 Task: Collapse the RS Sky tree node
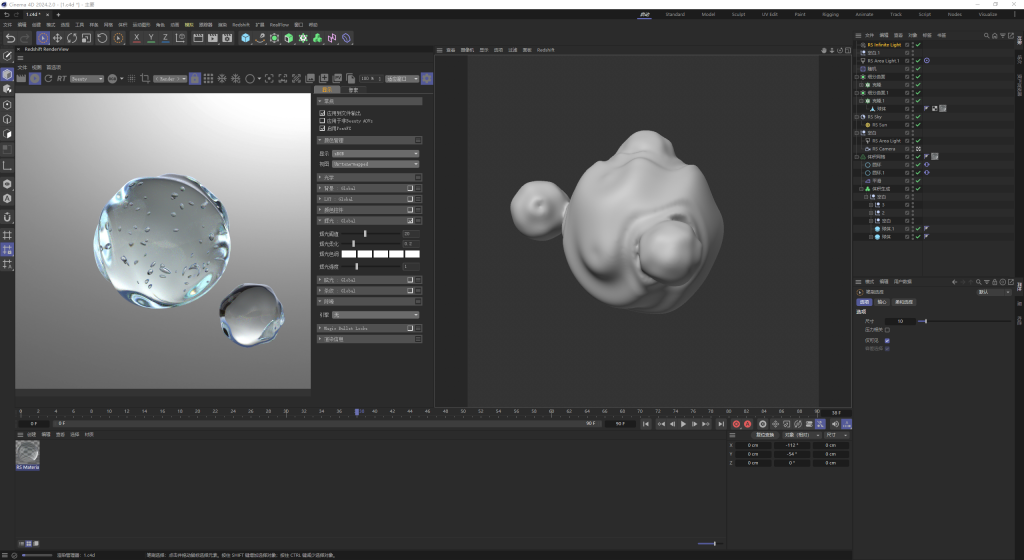[857, 117]
